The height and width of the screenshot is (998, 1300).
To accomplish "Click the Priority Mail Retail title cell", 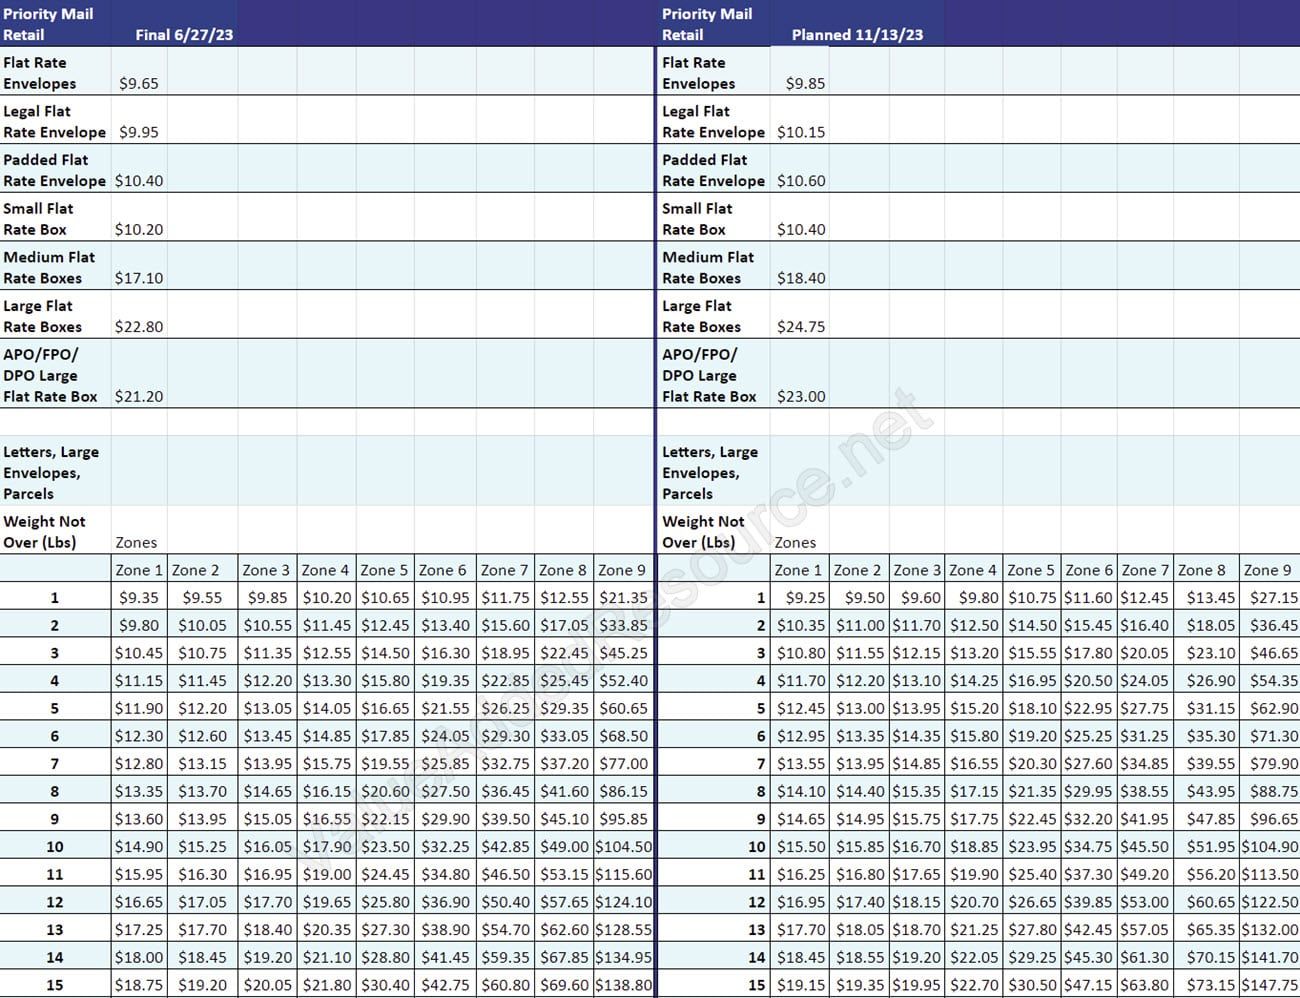I will point(48,23).
